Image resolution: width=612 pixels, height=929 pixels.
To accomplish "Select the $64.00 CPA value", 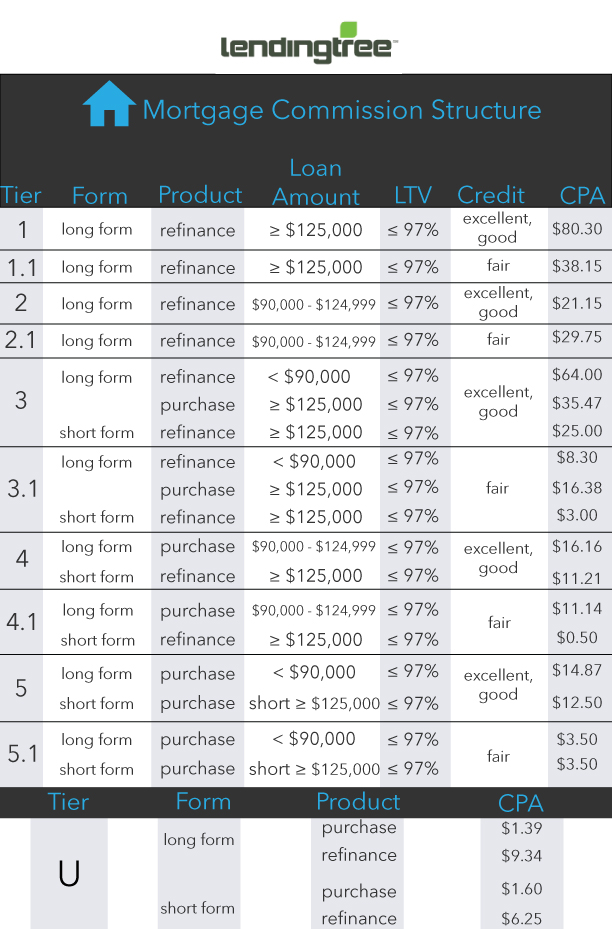I will (577, 375).
